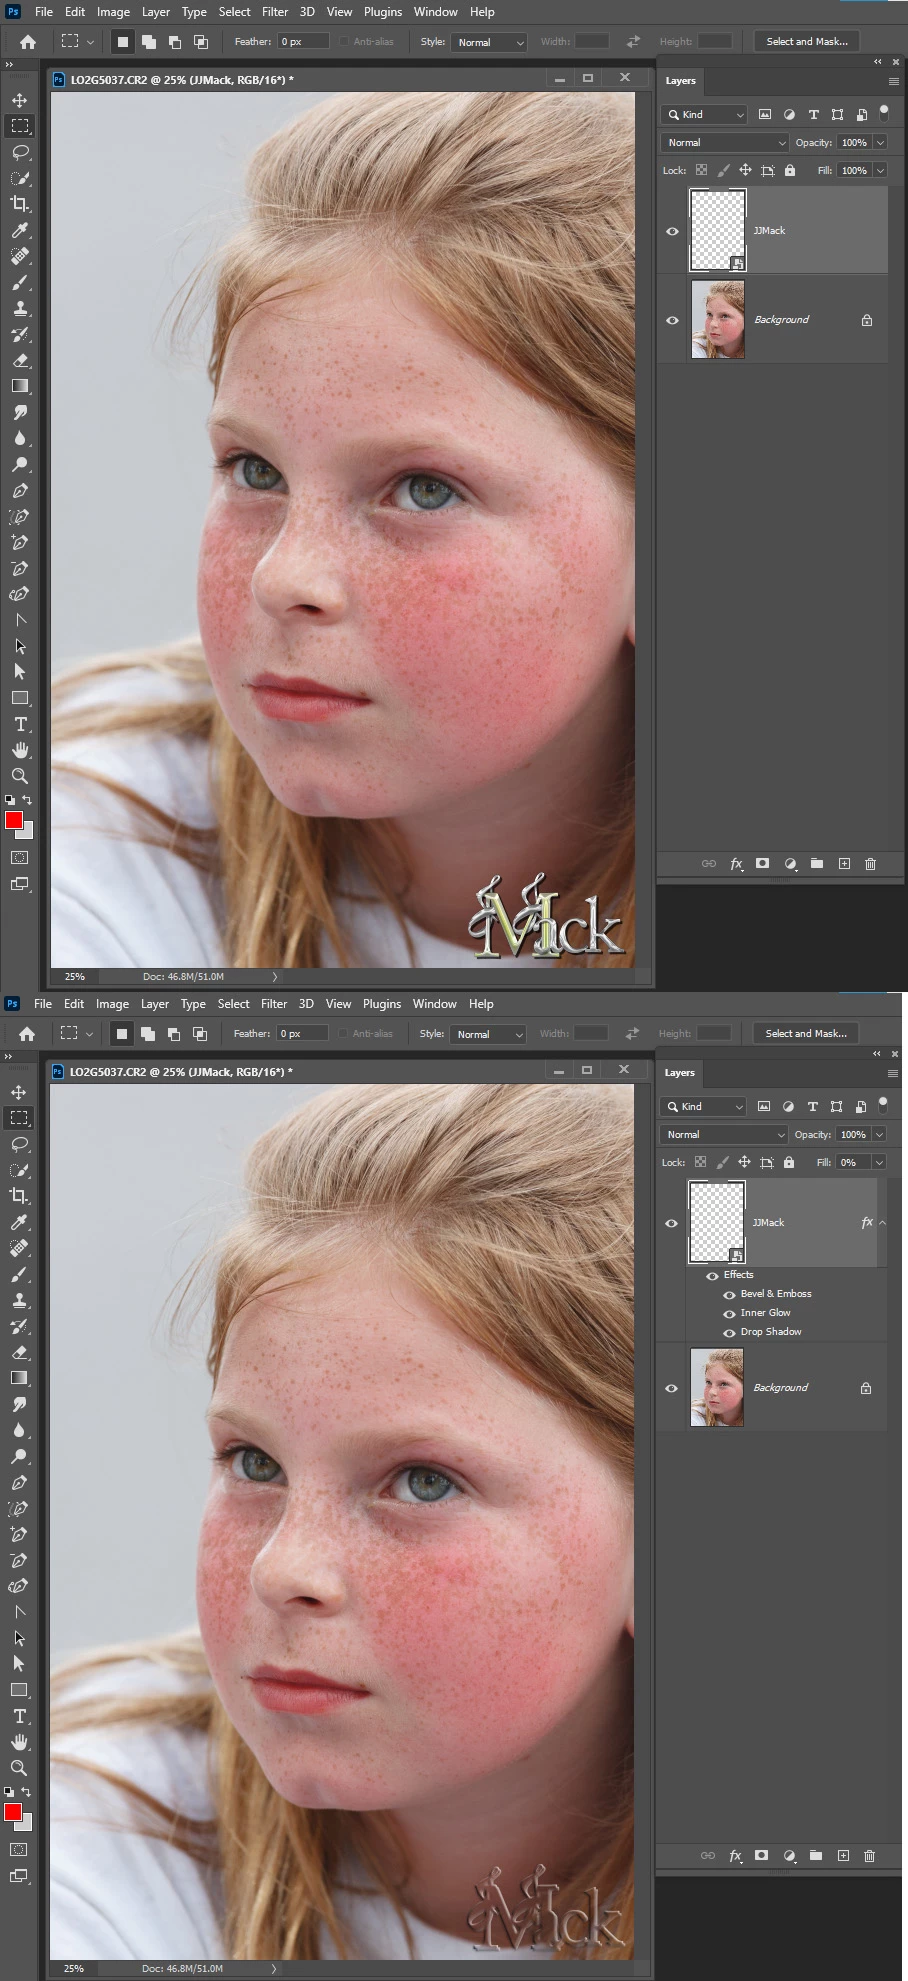Viewport: 908px width, 1981px height.
Task: Open Style dropdown in upper options bar
Action: (x=489, y=42)
